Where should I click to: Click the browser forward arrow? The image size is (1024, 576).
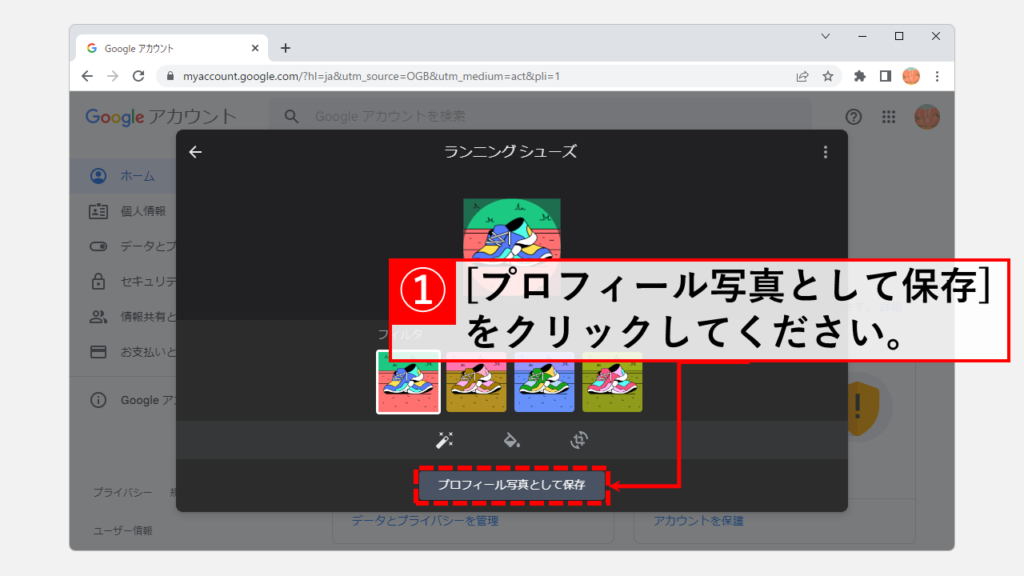tap(113, 76)
